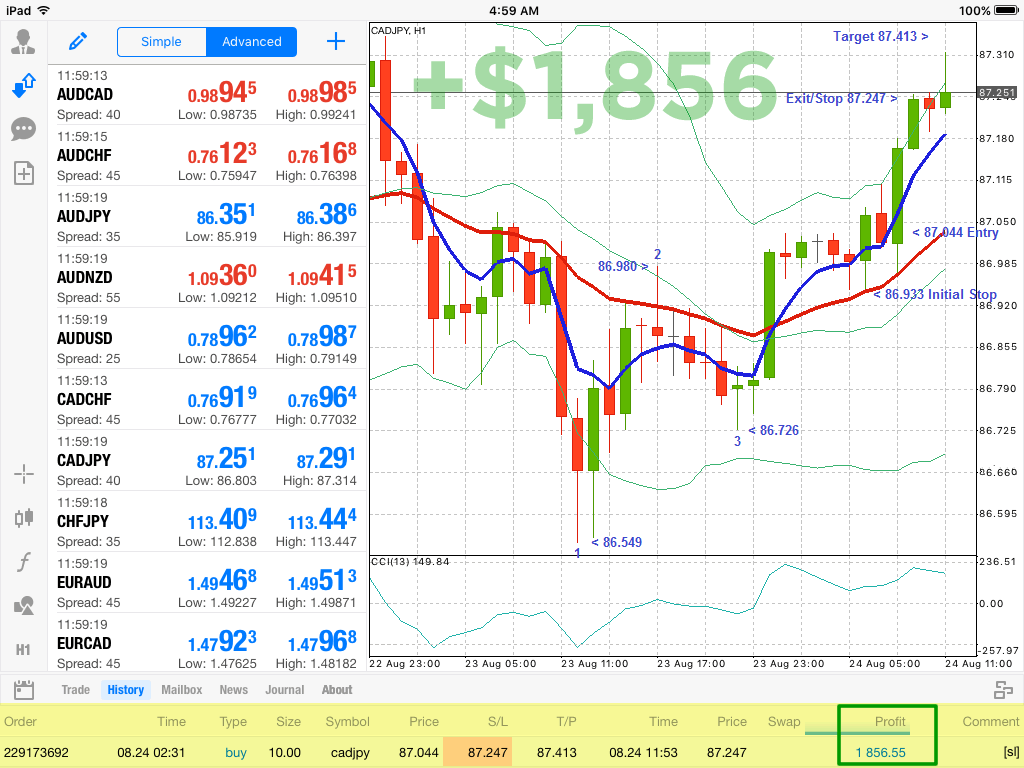Screen dimensions: 1024x768
Task: Open the drawing objects shapes icon
Action: click(24, 606)
